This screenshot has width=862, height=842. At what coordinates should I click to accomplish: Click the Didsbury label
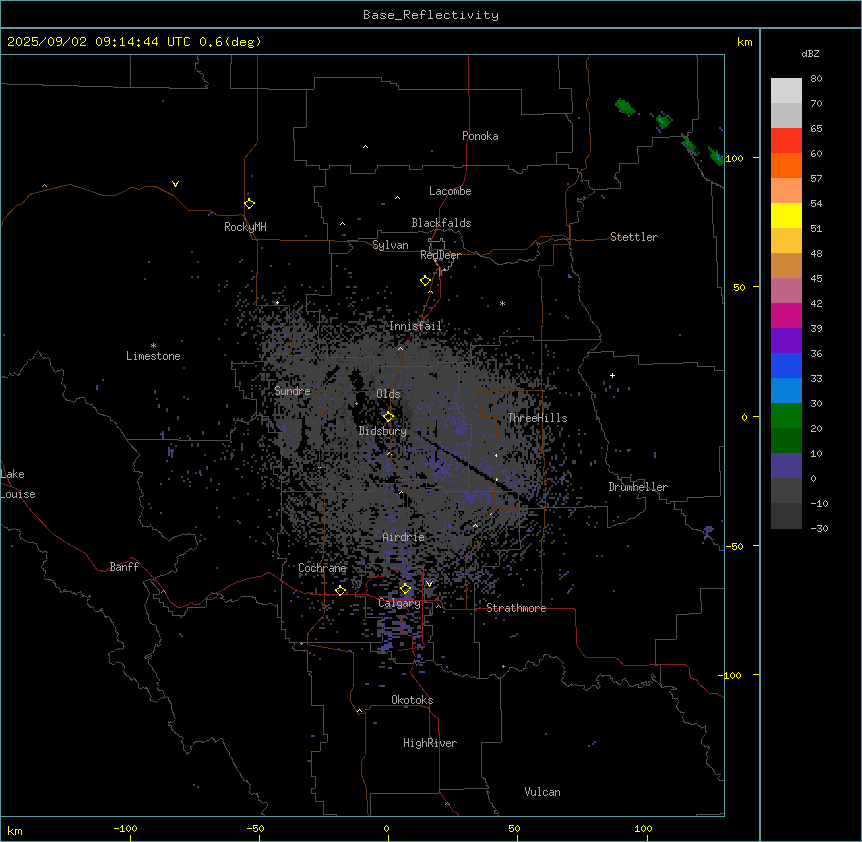382,431
